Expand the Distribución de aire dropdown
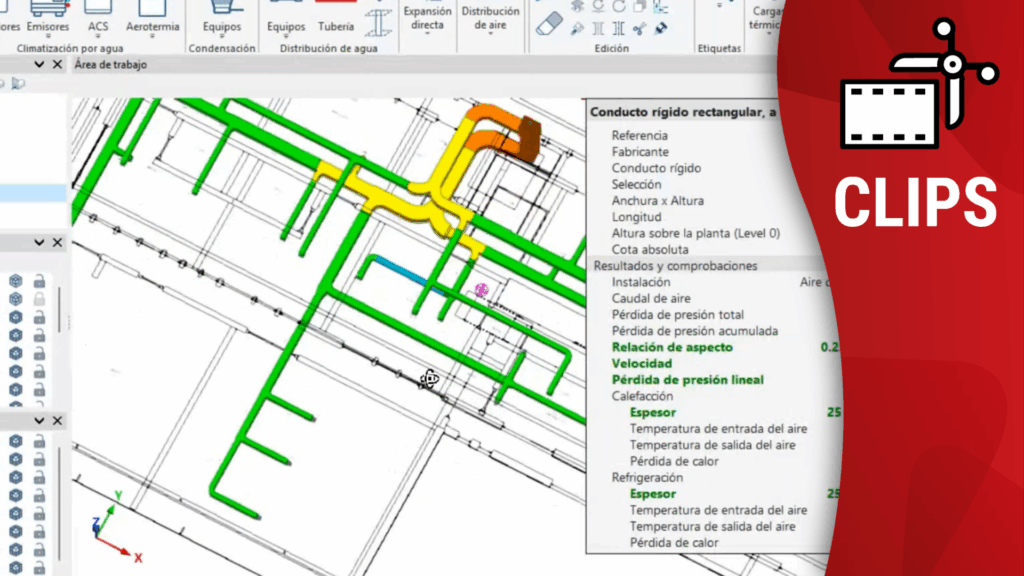 tap(489, 20)
